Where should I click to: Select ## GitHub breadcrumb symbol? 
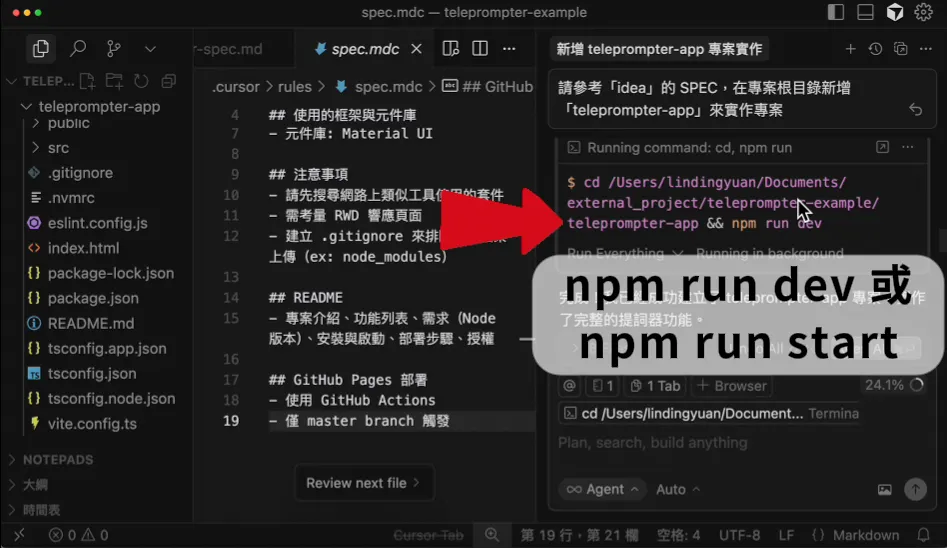(488, 86)
